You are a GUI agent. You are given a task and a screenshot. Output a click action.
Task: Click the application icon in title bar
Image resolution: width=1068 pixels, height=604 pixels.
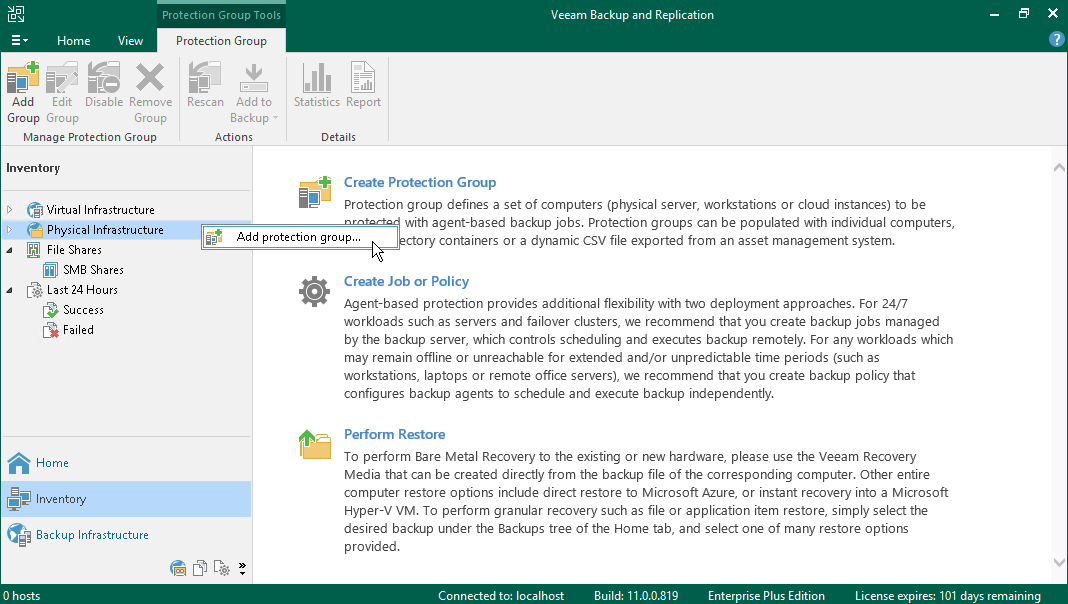16,14
